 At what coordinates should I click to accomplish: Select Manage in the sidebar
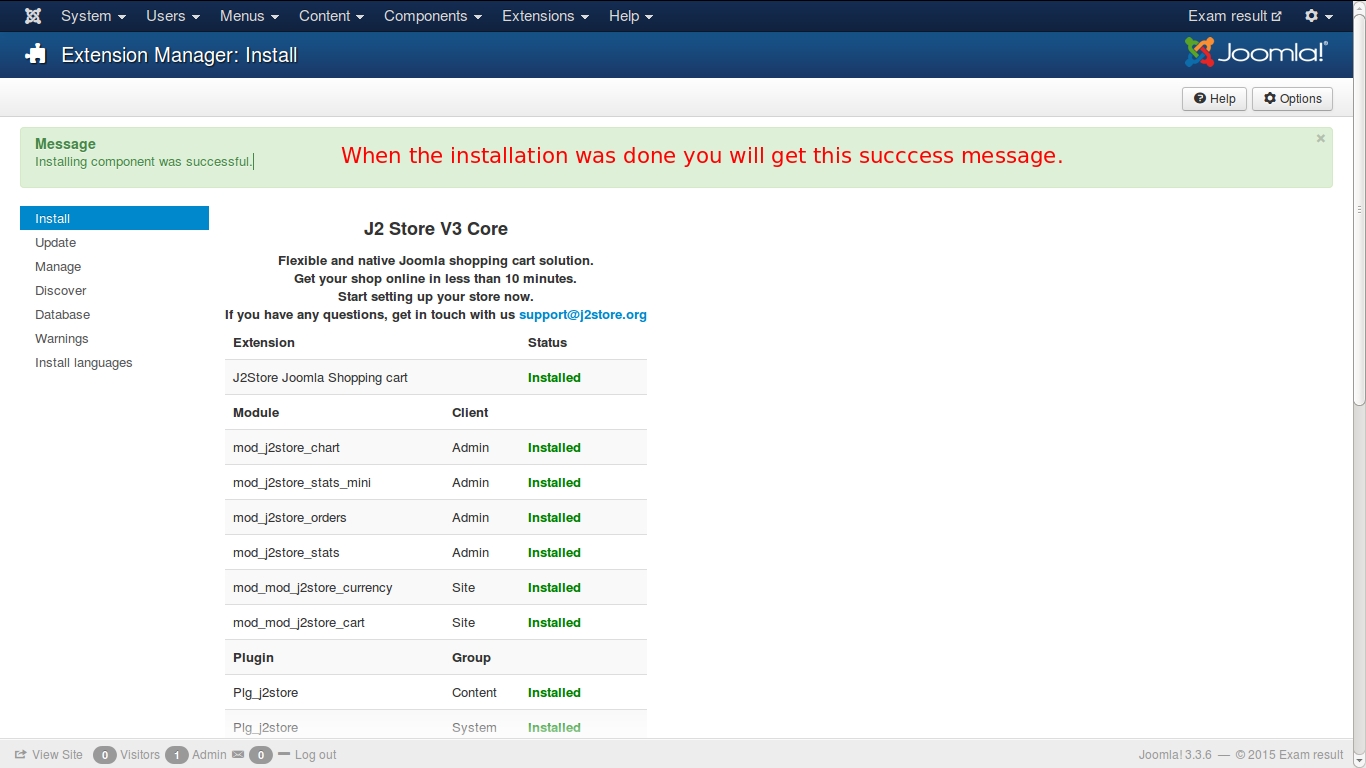(58, 267)
